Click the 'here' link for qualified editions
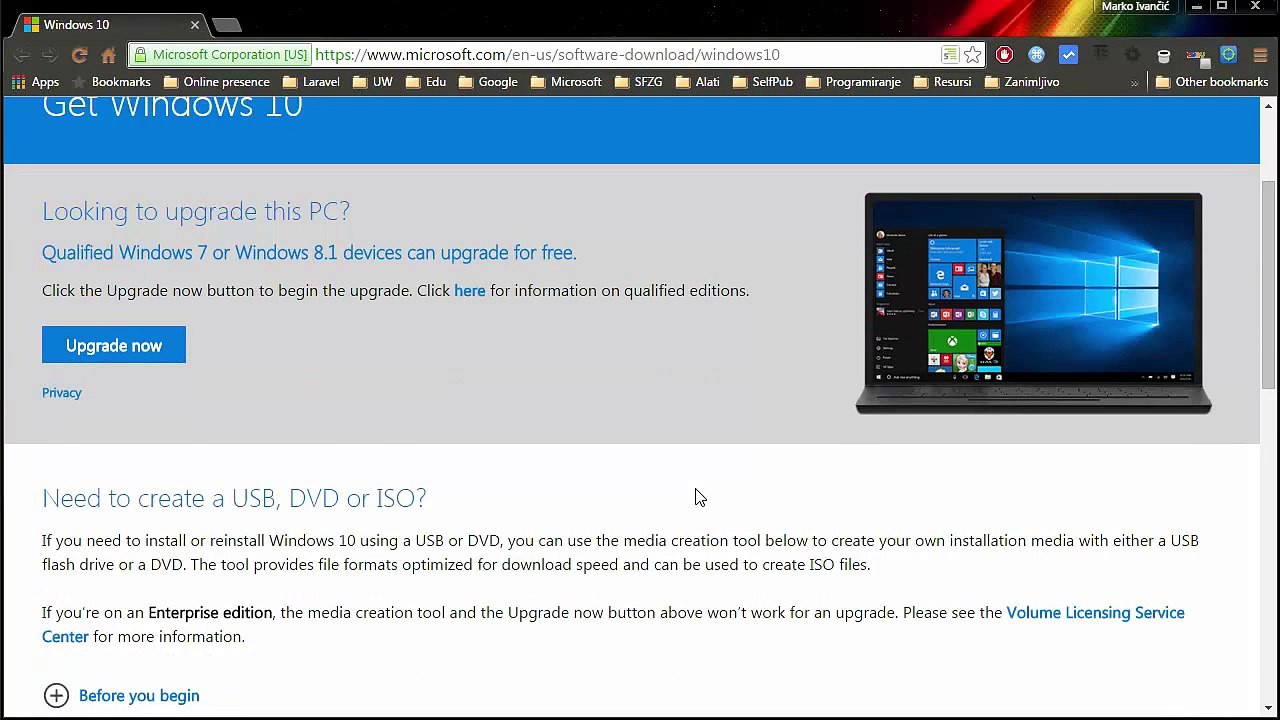The height and width of the screenshot is (720, 1280). pos(470,291)
